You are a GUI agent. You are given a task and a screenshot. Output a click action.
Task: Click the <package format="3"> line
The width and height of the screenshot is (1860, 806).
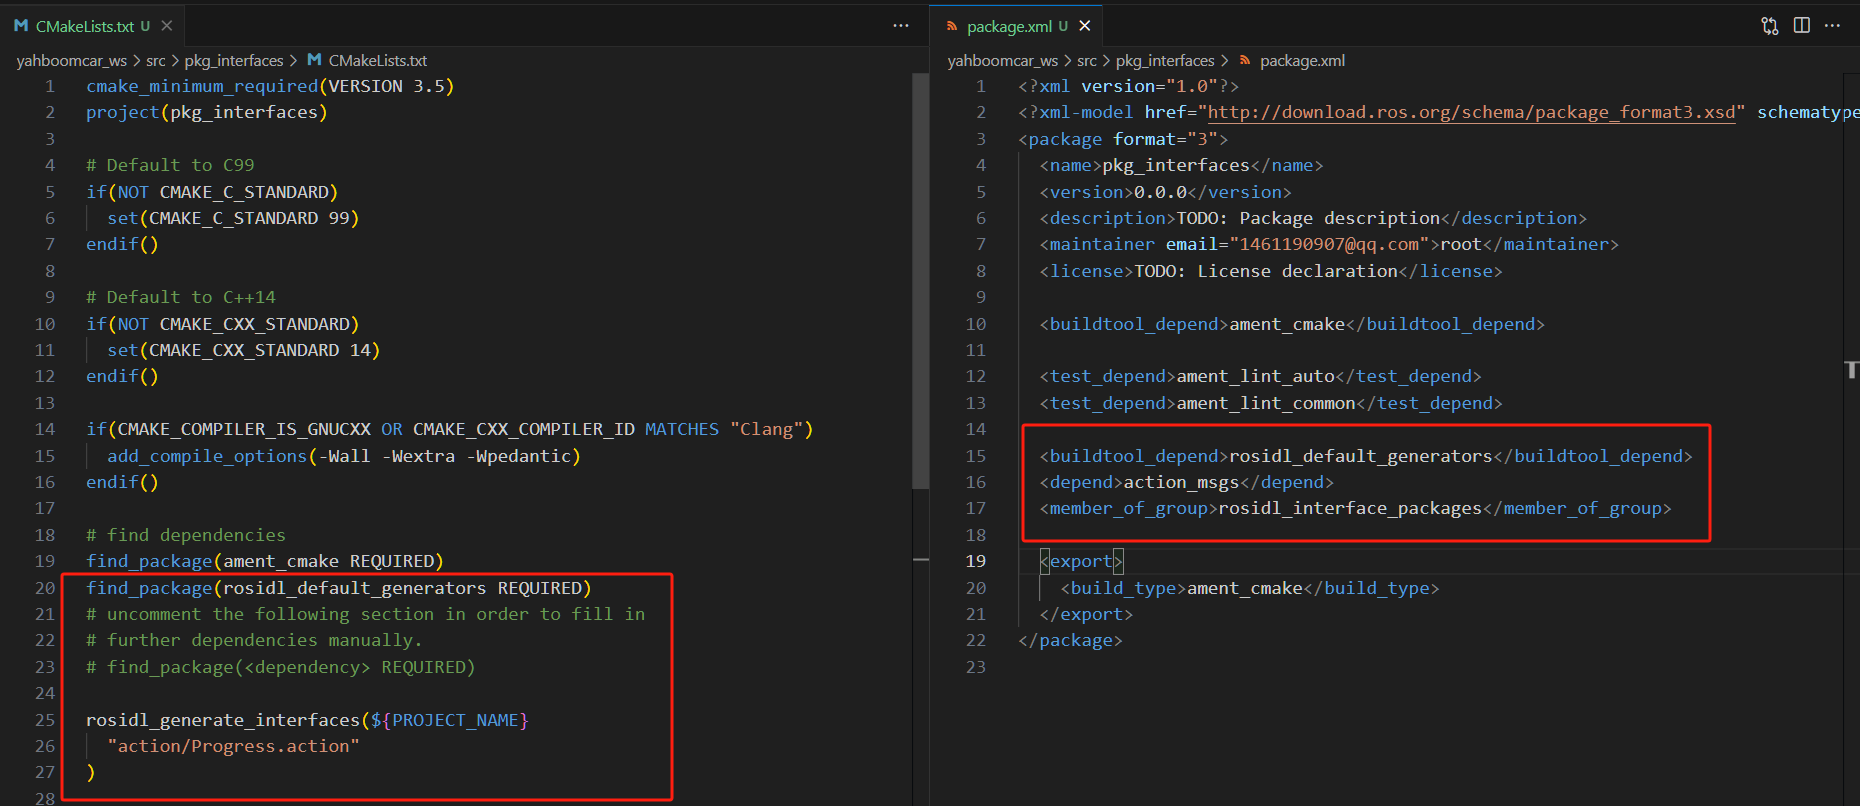1123,139
